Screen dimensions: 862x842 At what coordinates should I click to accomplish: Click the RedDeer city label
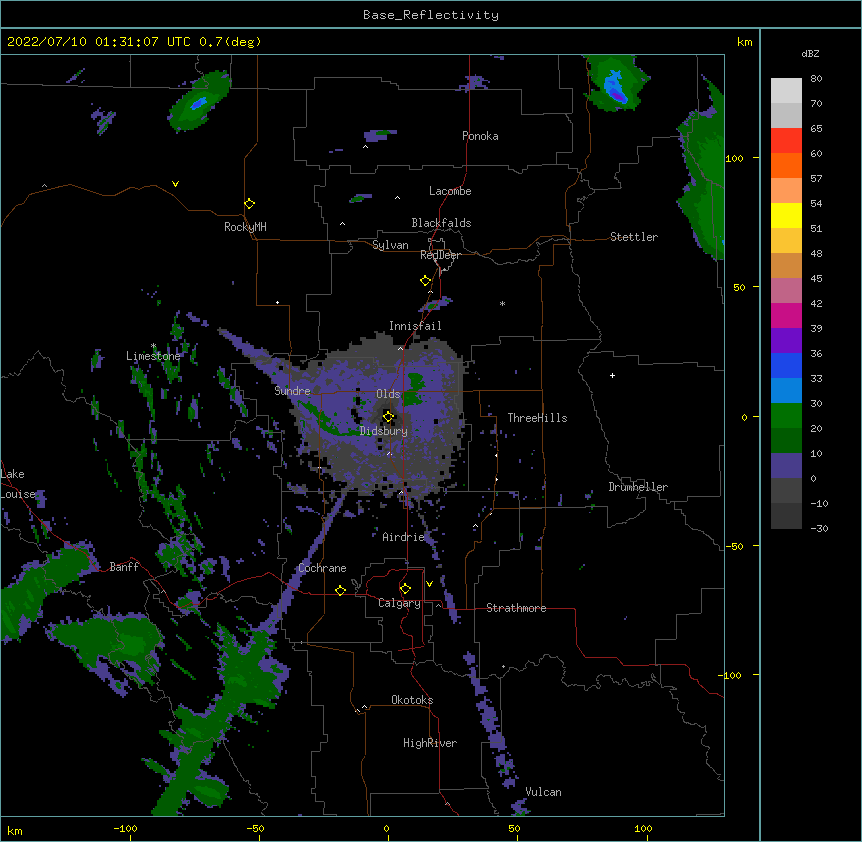[440, 255]
